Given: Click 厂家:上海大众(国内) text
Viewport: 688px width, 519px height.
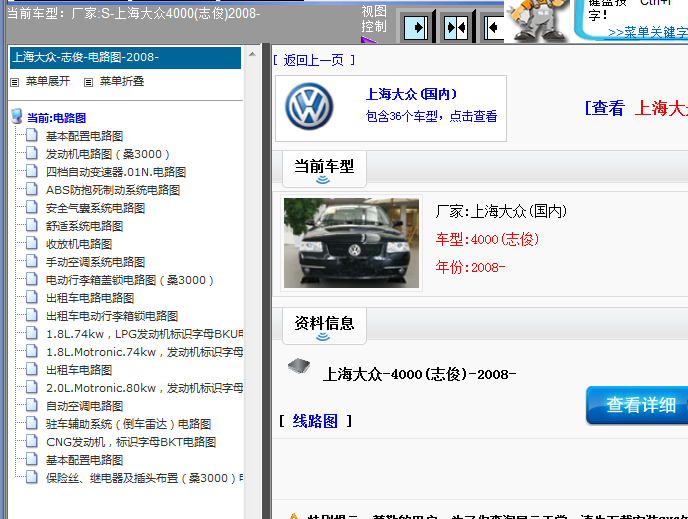Looking at the screenshot, I should (501, 211).
